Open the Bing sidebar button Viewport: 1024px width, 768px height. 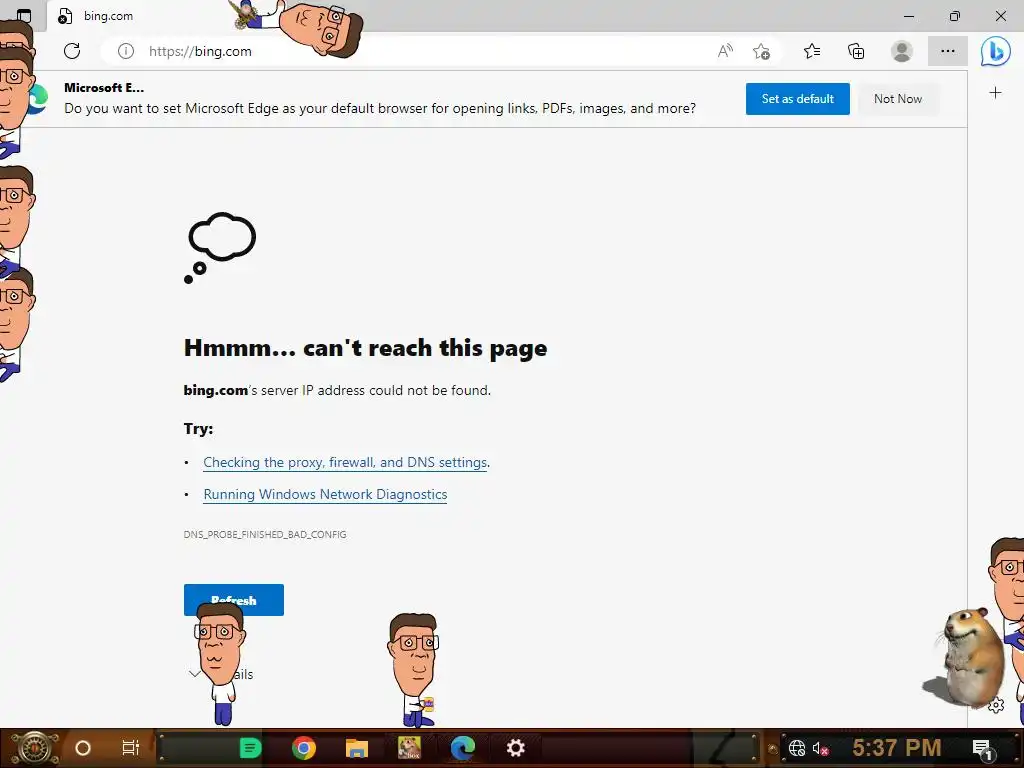995,51
